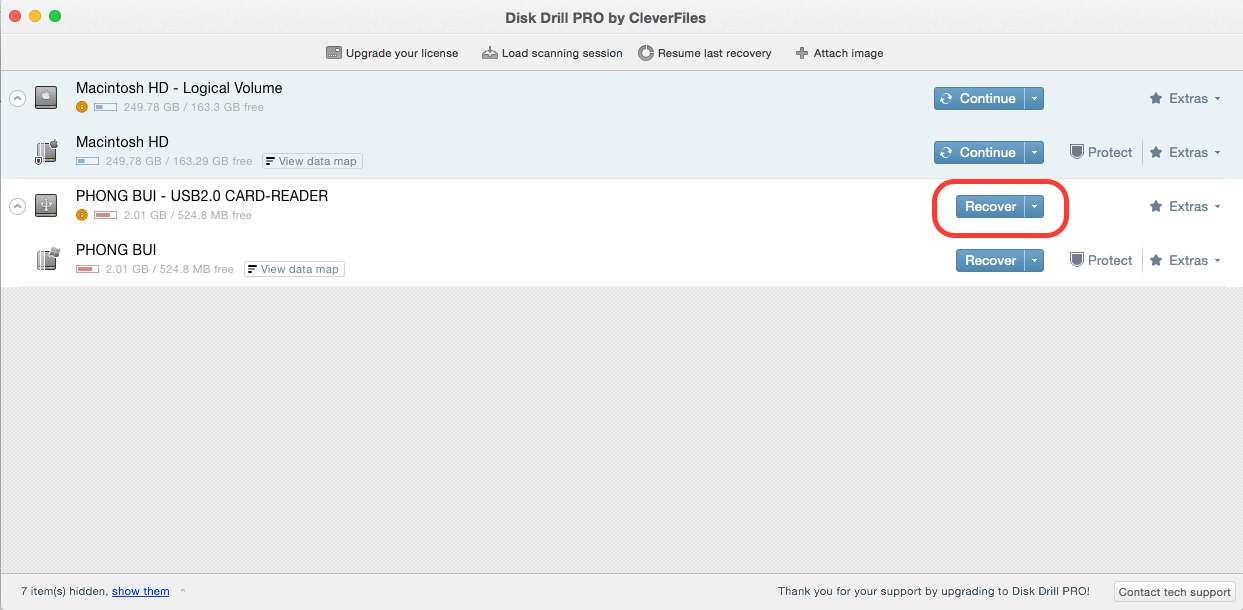
Task: Protect the PHONG BUI partition
Action: click(x=1101, y=260)
